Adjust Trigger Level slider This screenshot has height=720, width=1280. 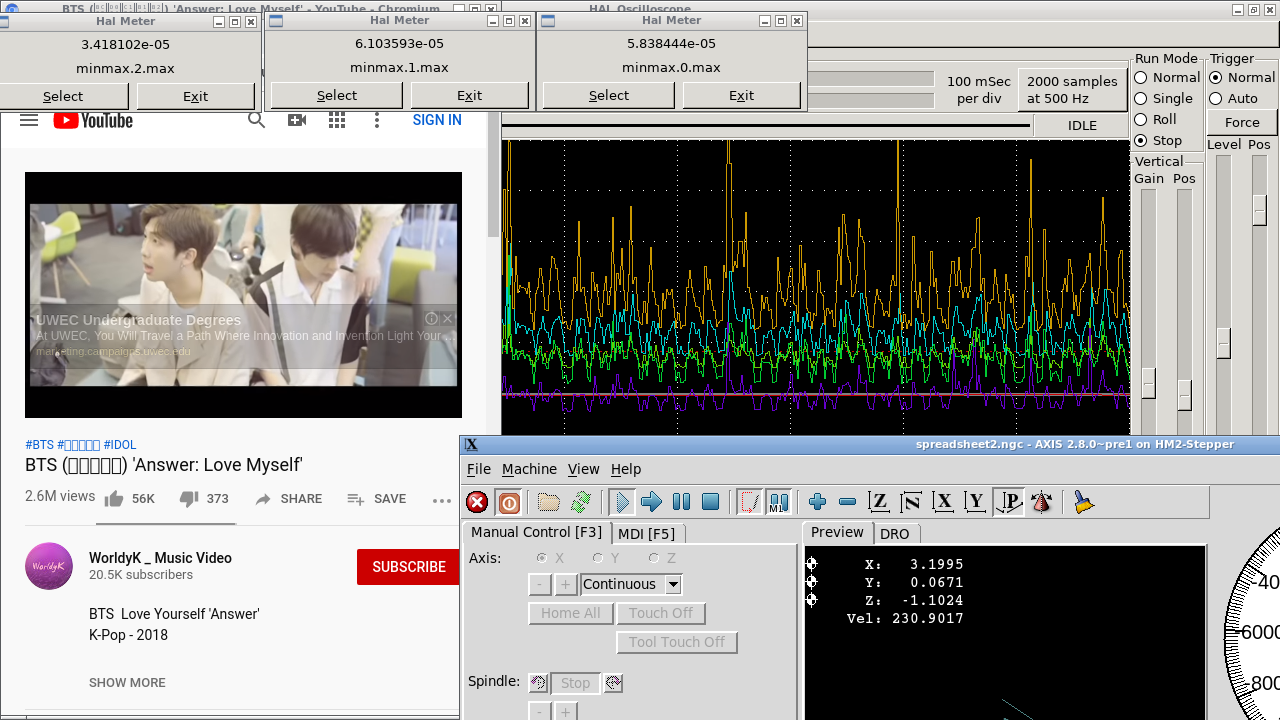tap(1223, 343)
